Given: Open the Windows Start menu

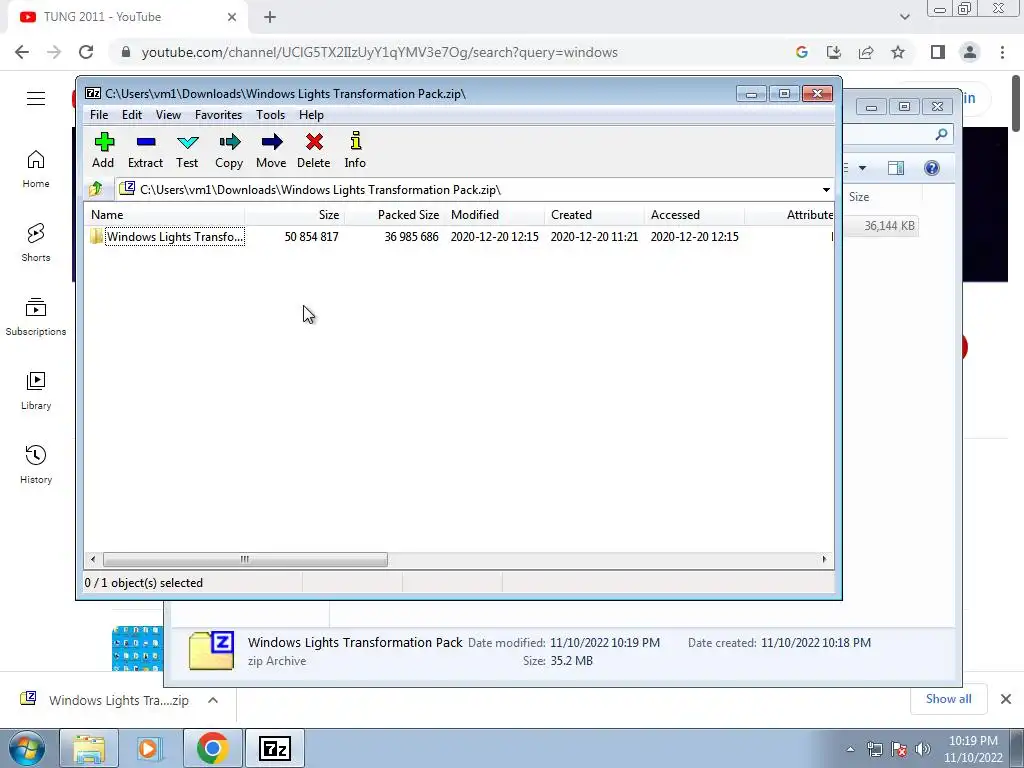Looking at the screenshot, I should (x=27, y=749).
